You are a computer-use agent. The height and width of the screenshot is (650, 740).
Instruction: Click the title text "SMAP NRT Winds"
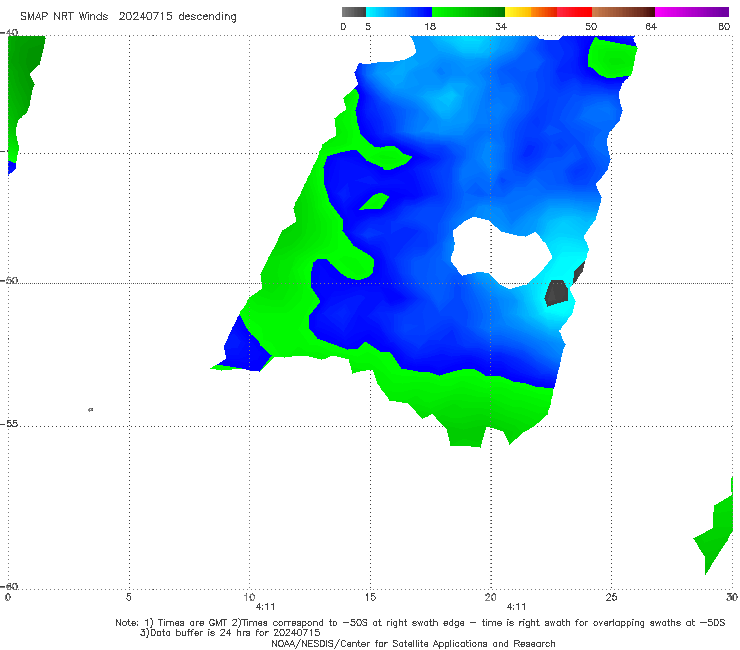pos(64,16)
